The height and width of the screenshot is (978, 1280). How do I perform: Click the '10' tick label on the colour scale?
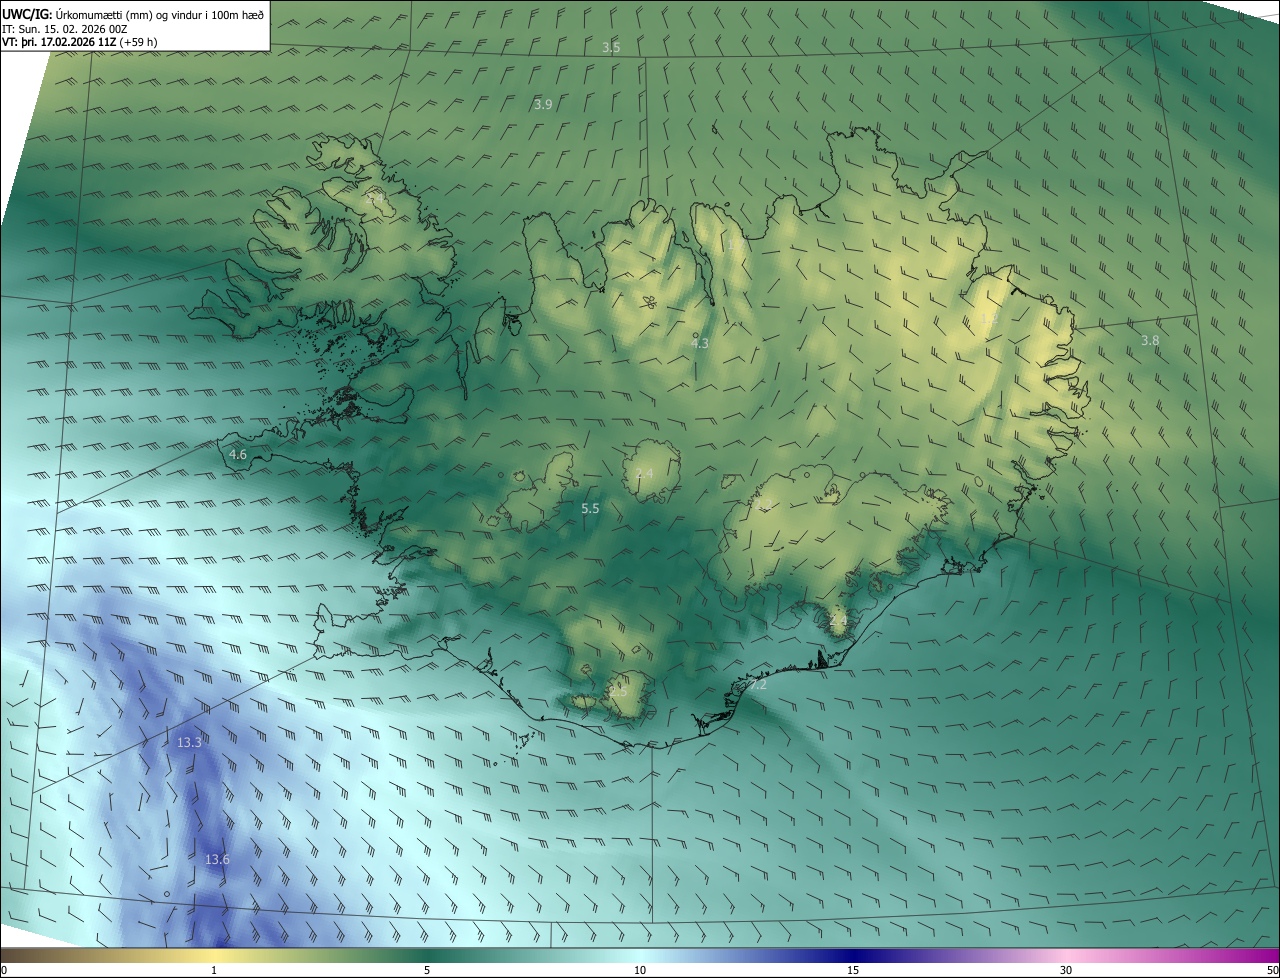pos(640,971)
